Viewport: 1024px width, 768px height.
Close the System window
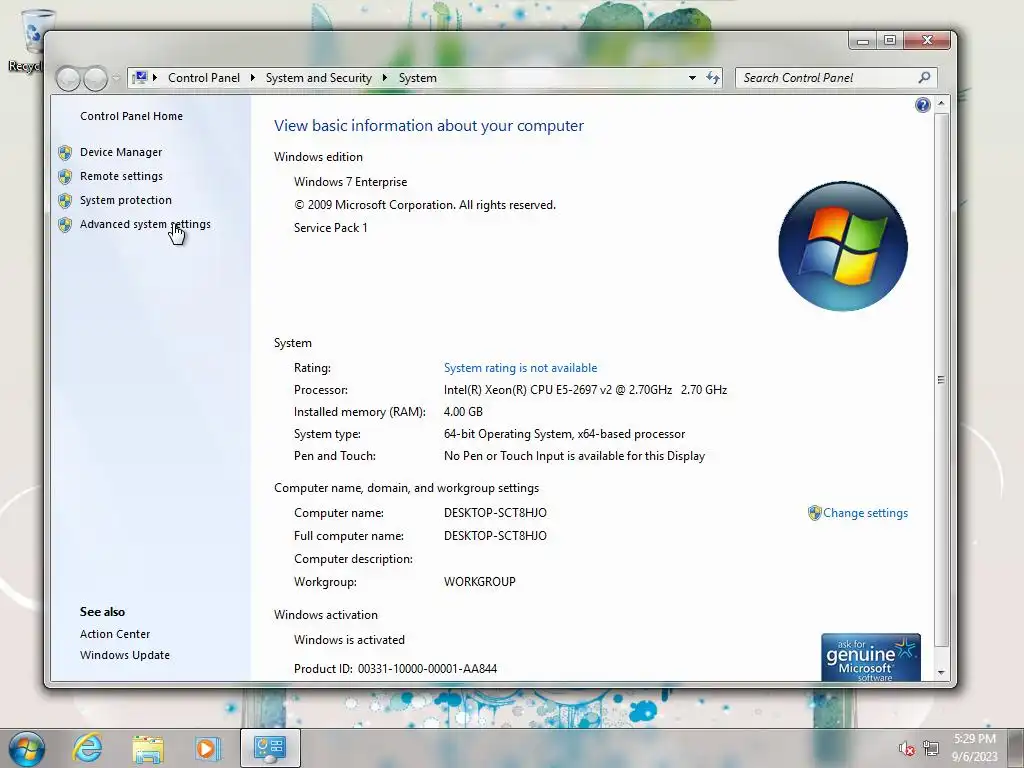pyautogui.click(x=927, y=40)
